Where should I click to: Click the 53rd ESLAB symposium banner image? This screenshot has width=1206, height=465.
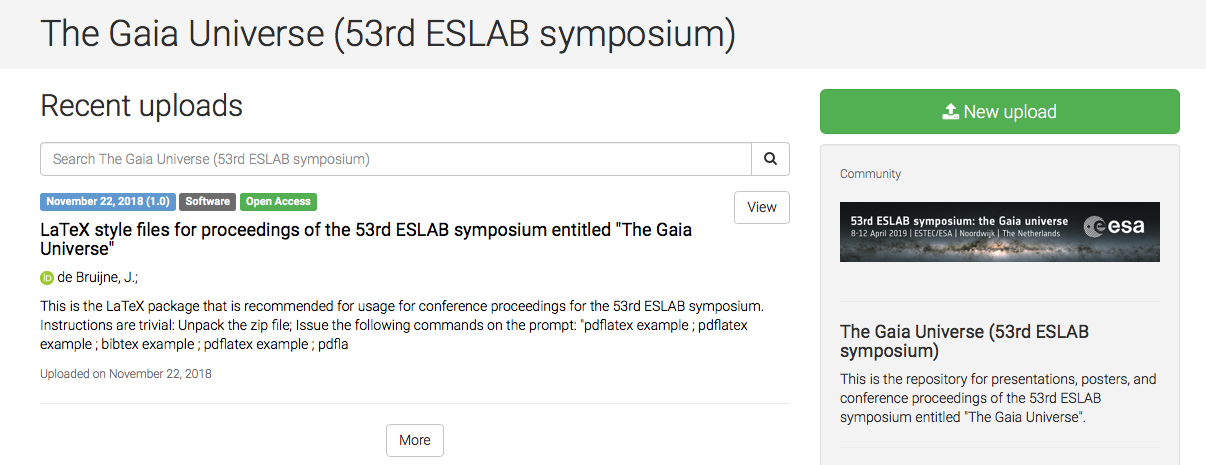pos(1000,232)
